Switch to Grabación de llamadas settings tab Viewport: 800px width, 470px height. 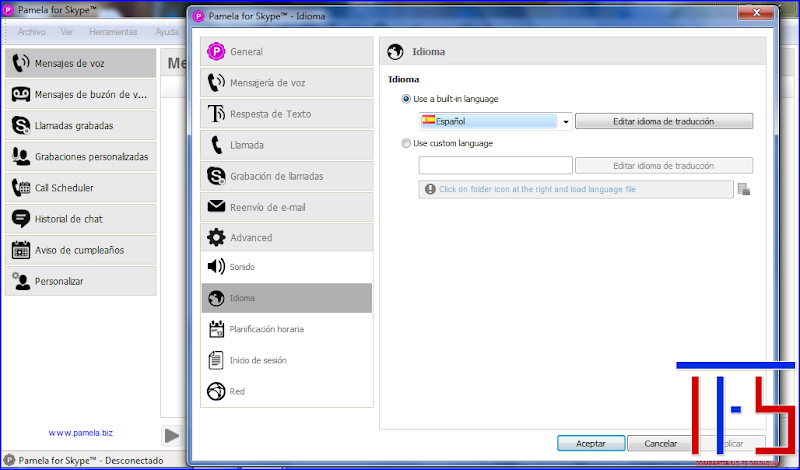point(287,176)
